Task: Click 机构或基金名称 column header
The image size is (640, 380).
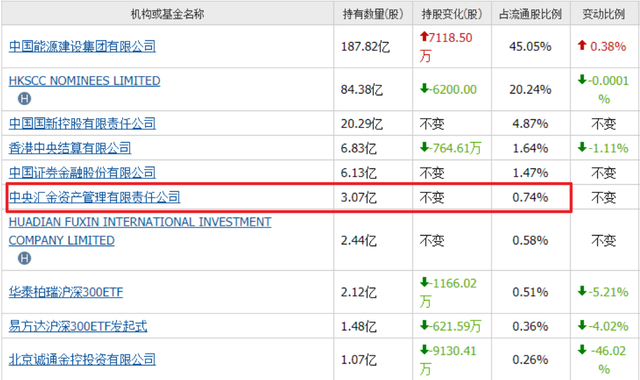Action: pos(167,14)
